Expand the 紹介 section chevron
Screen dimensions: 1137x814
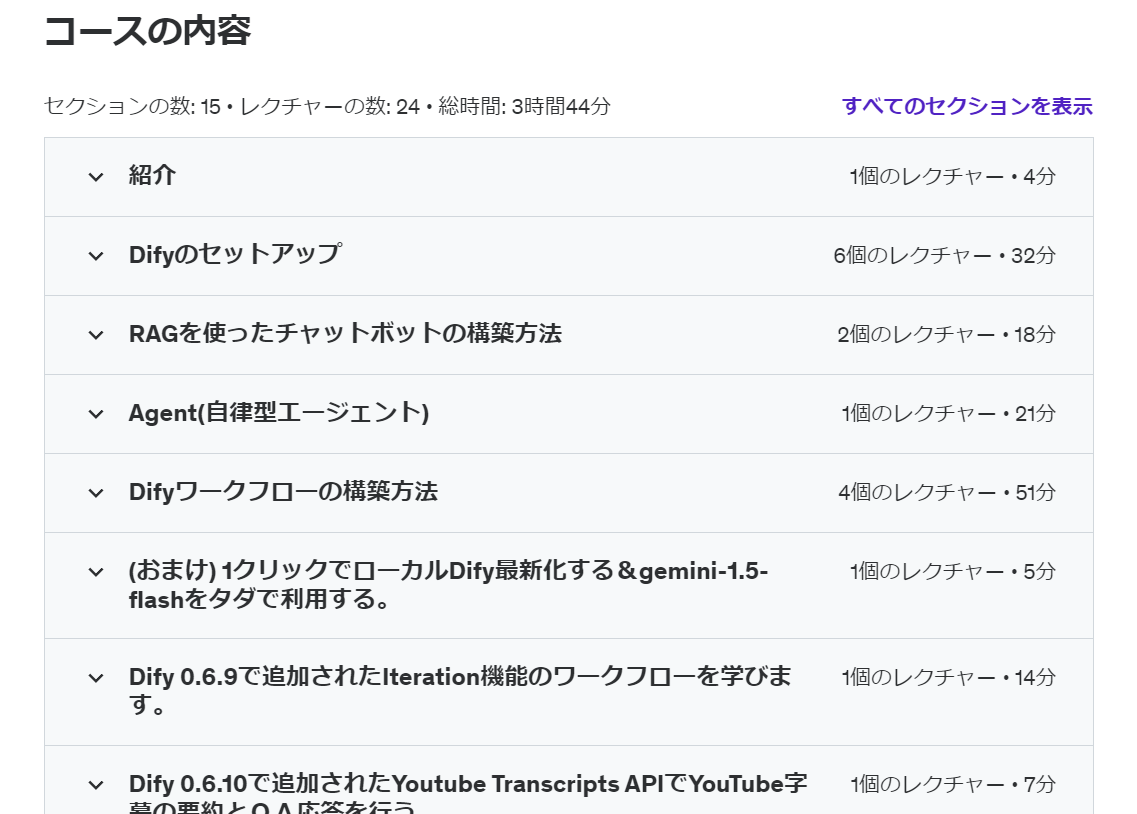(95, 176)
